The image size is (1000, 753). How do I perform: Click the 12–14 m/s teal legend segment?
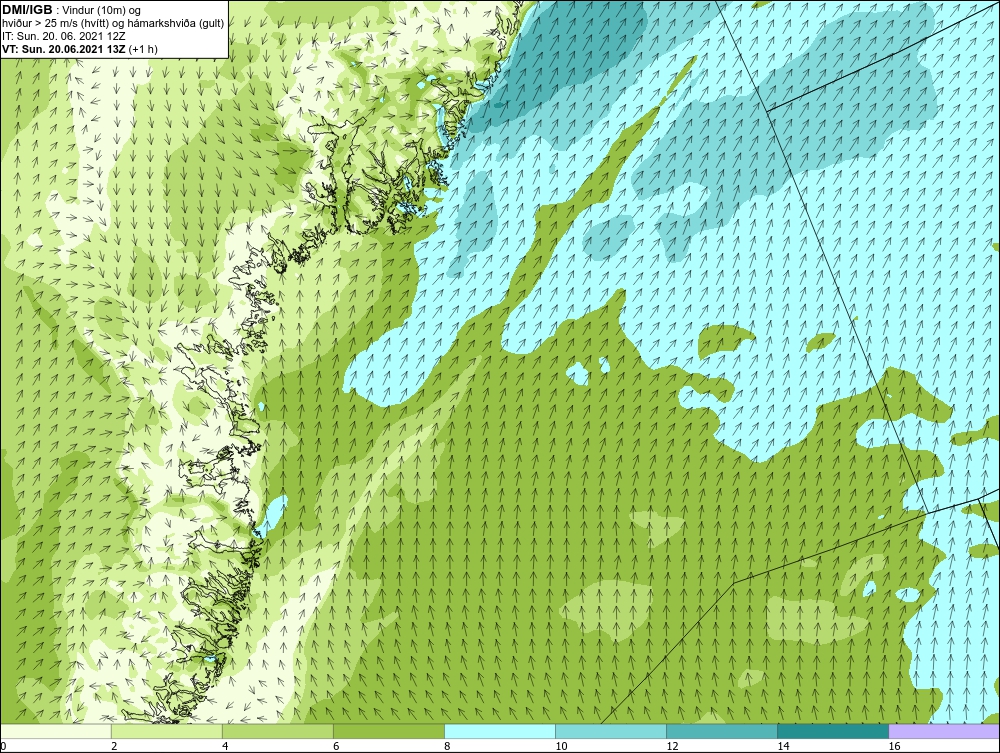(x=721, y=731)
